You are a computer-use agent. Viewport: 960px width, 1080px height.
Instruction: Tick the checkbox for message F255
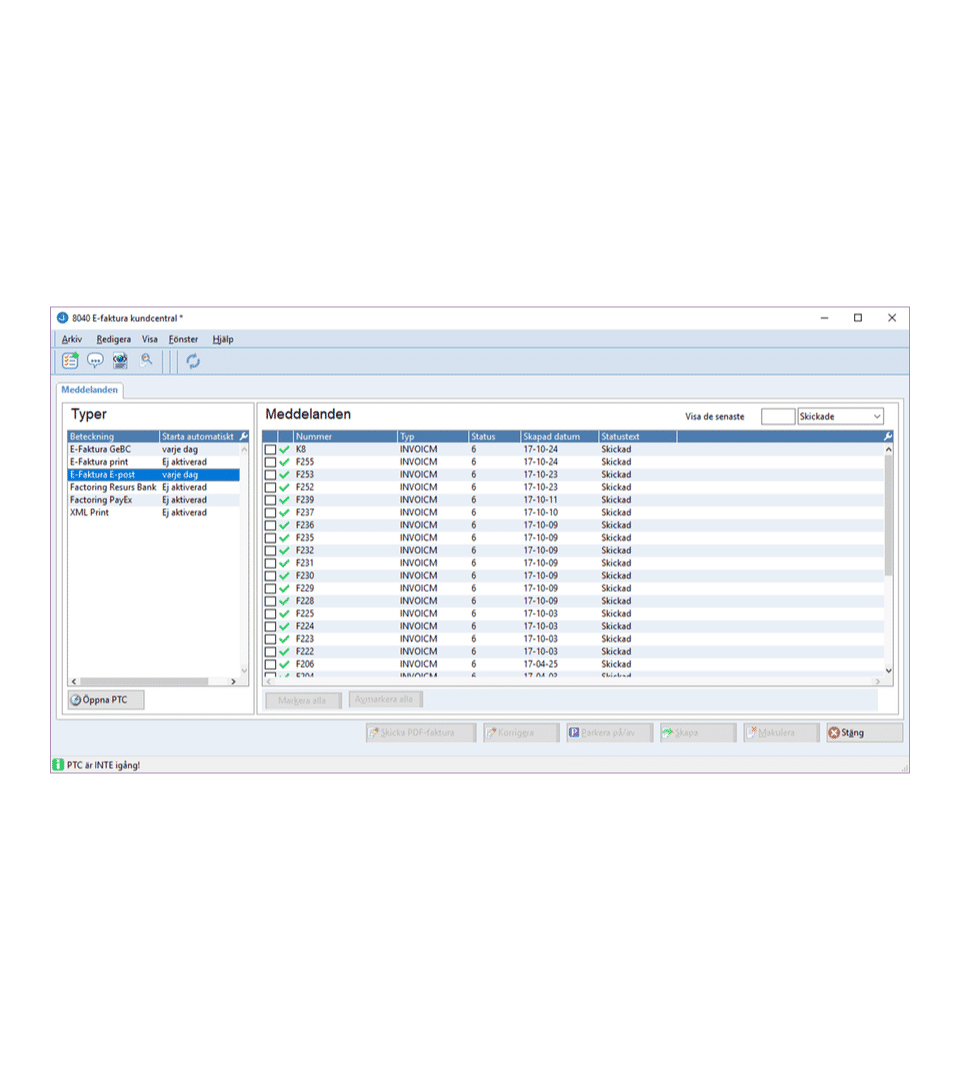270,462
